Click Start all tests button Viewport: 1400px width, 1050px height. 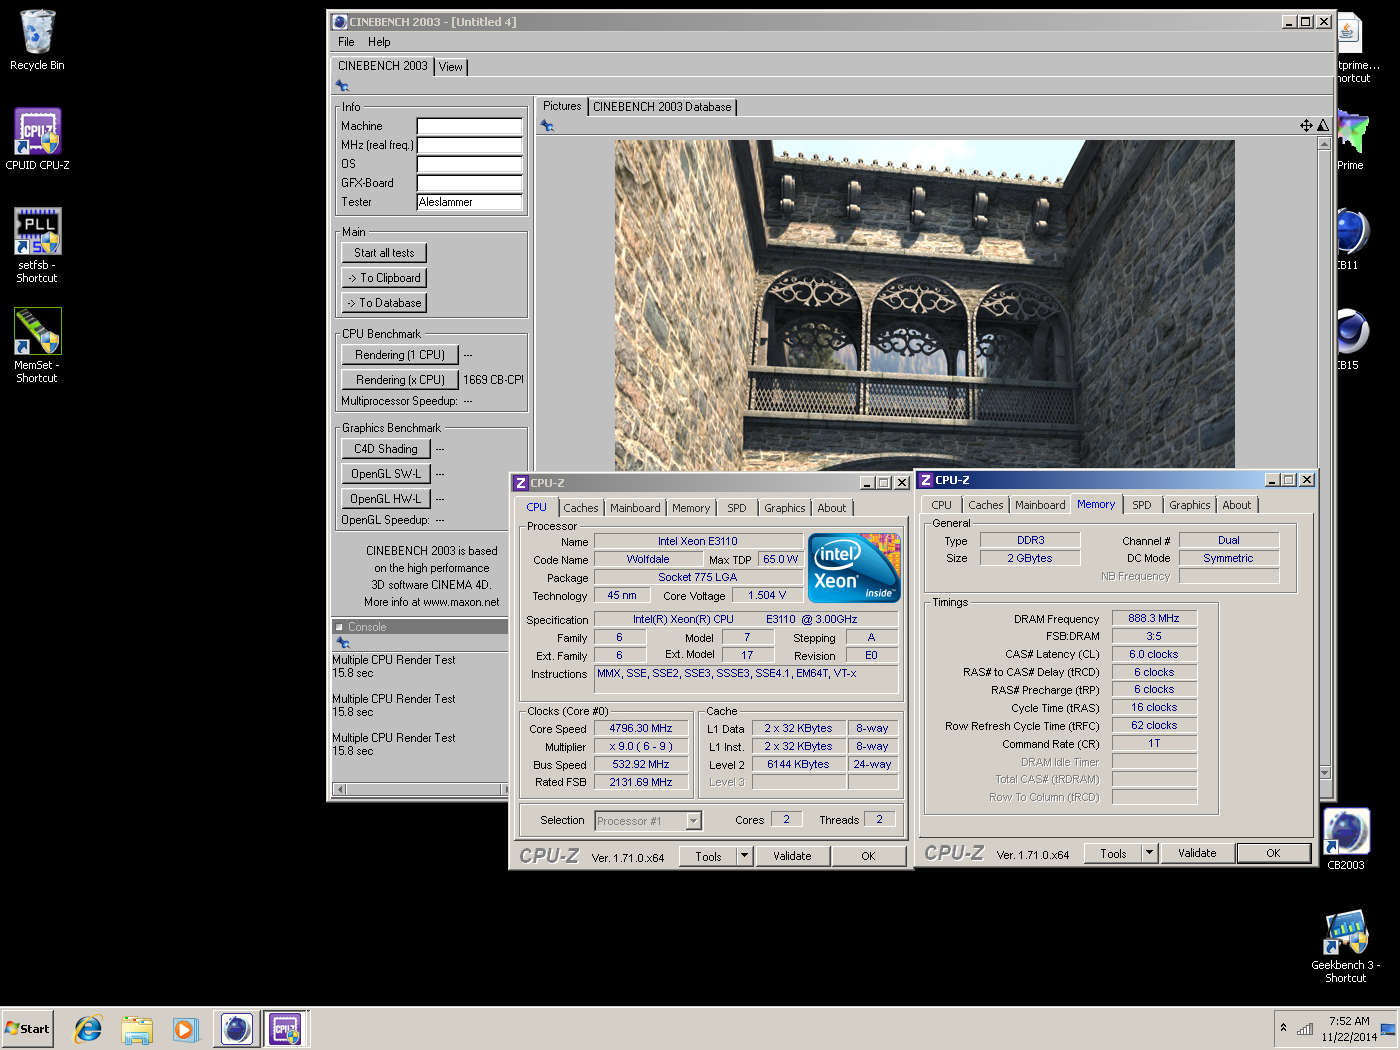[384, 253]
